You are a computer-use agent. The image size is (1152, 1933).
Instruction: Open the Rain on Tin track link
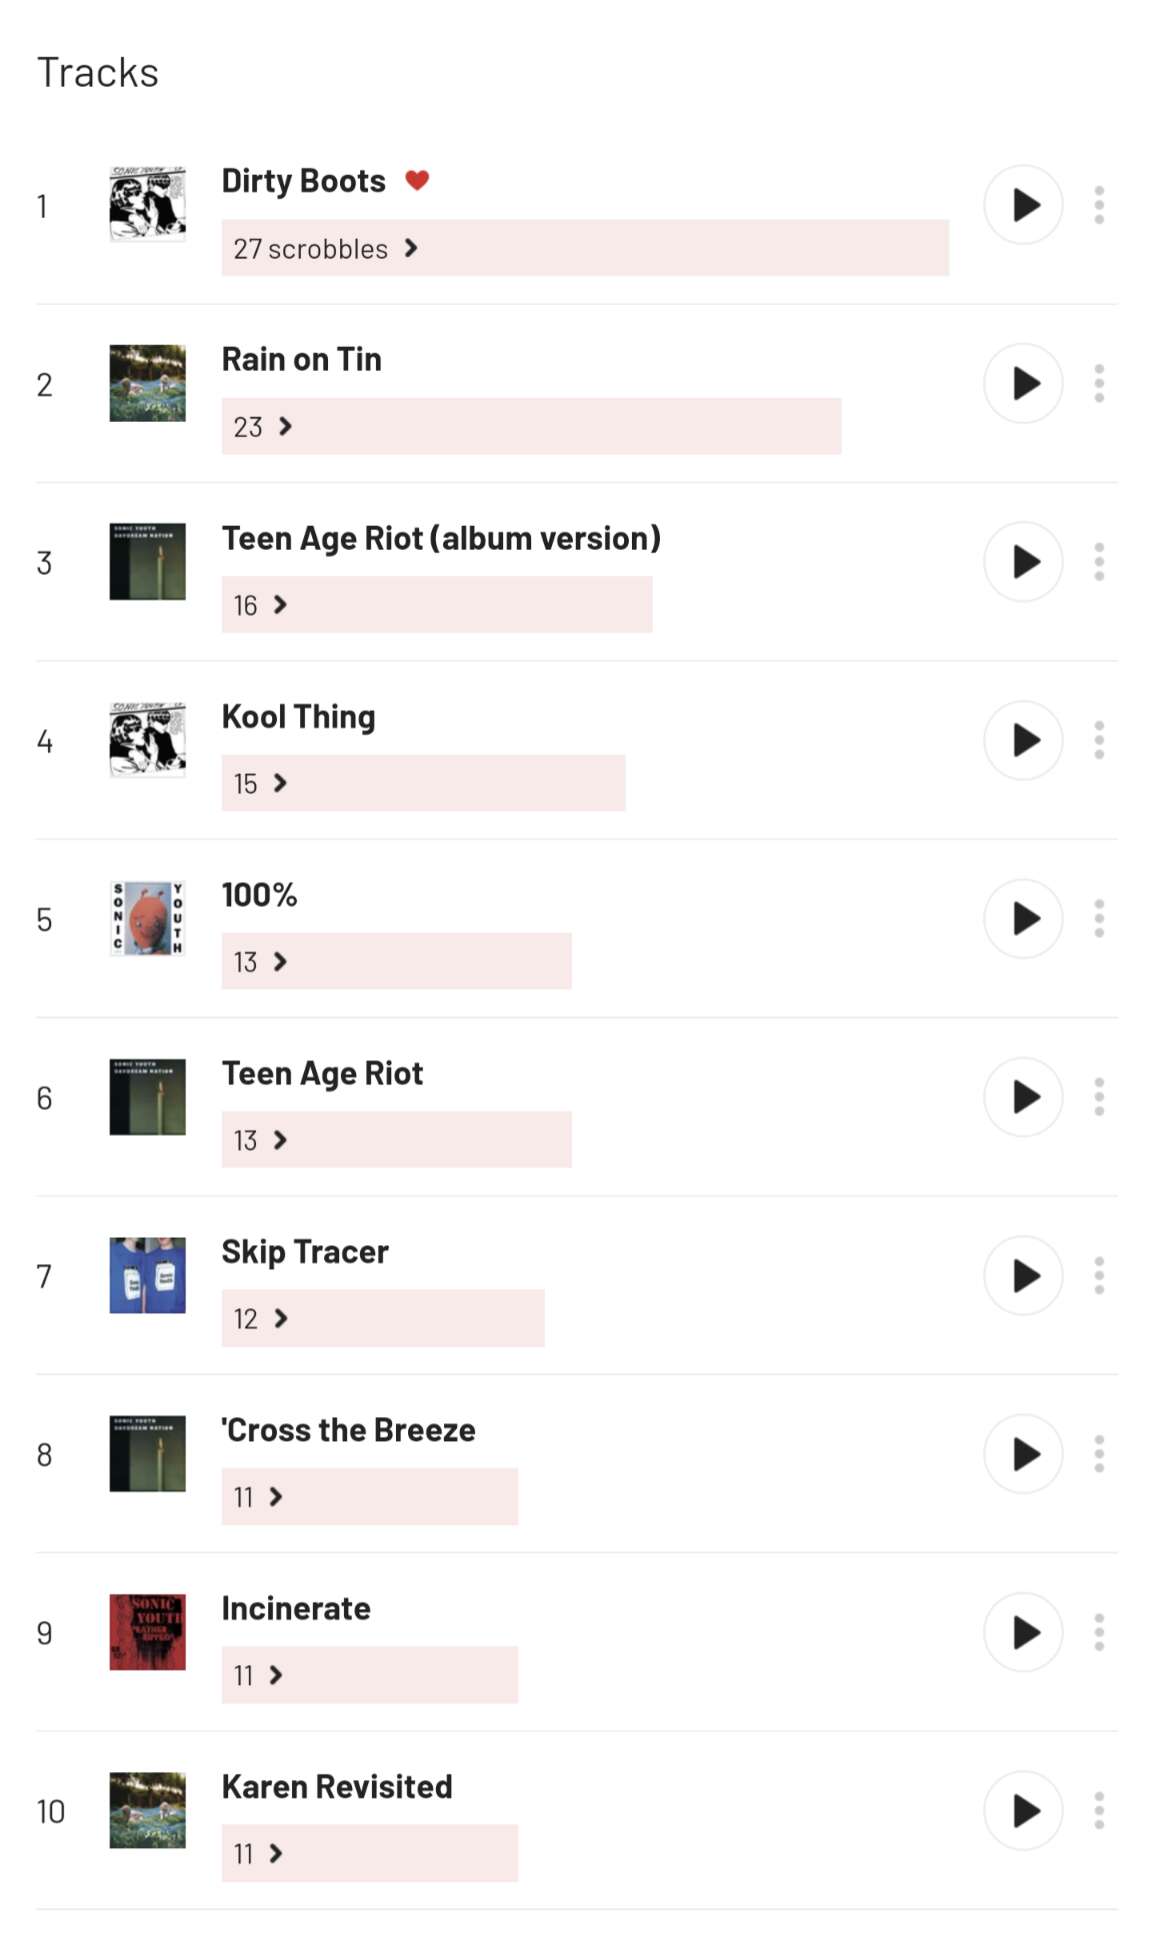pyautogui.click(x=301, y=359)
